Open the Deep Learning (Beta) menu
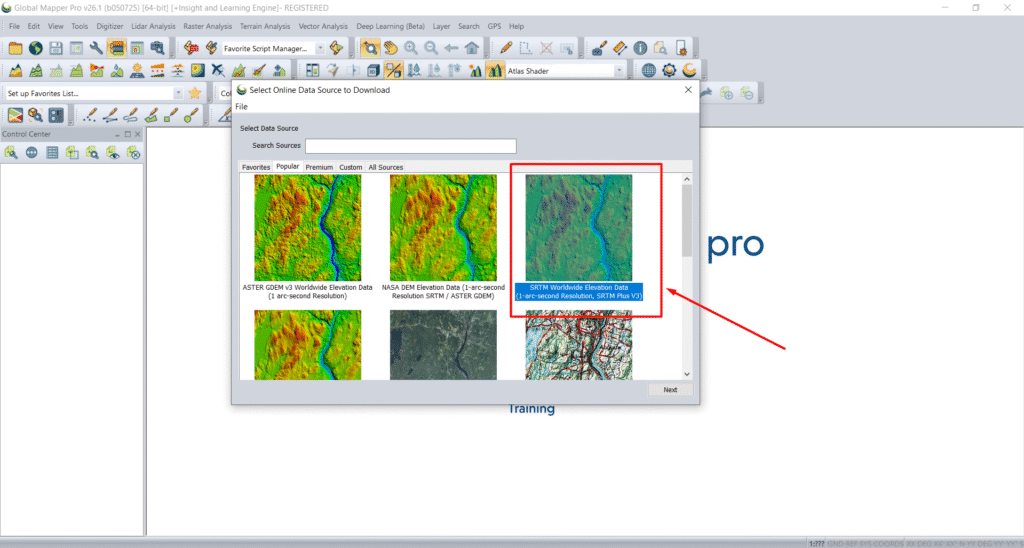 (390, 26)
